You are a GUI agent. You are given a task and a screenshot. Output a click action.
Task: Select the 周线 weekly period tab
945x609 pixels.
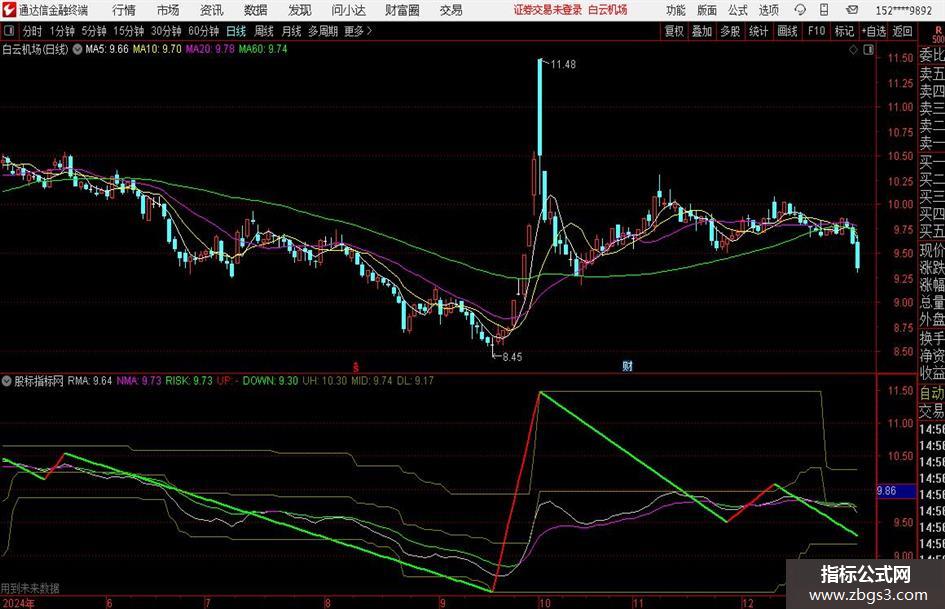tap(263, 31)
